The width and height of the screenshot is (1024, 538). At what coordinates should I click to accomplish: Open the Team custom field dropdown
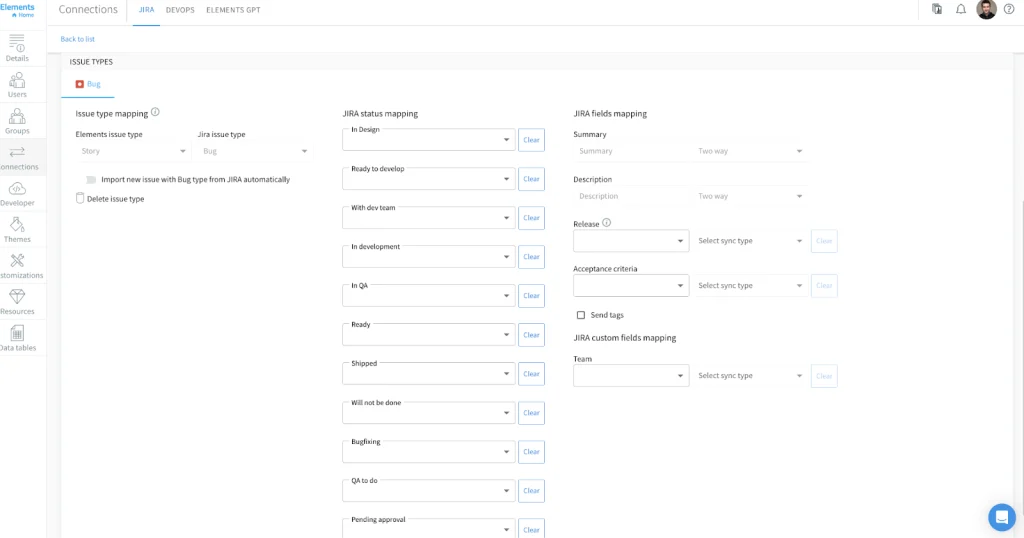click(x=631, y=375)
